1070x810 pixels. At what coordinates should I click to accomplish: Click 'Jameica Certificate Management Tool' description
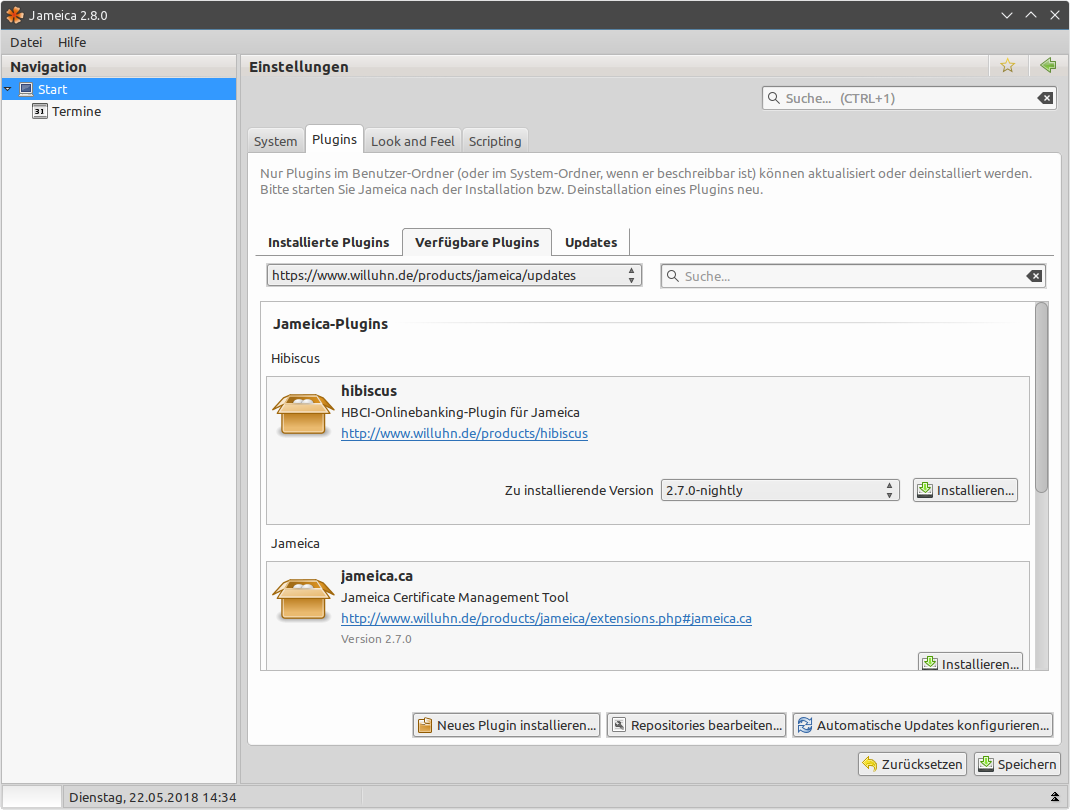[x=454, y=597]
